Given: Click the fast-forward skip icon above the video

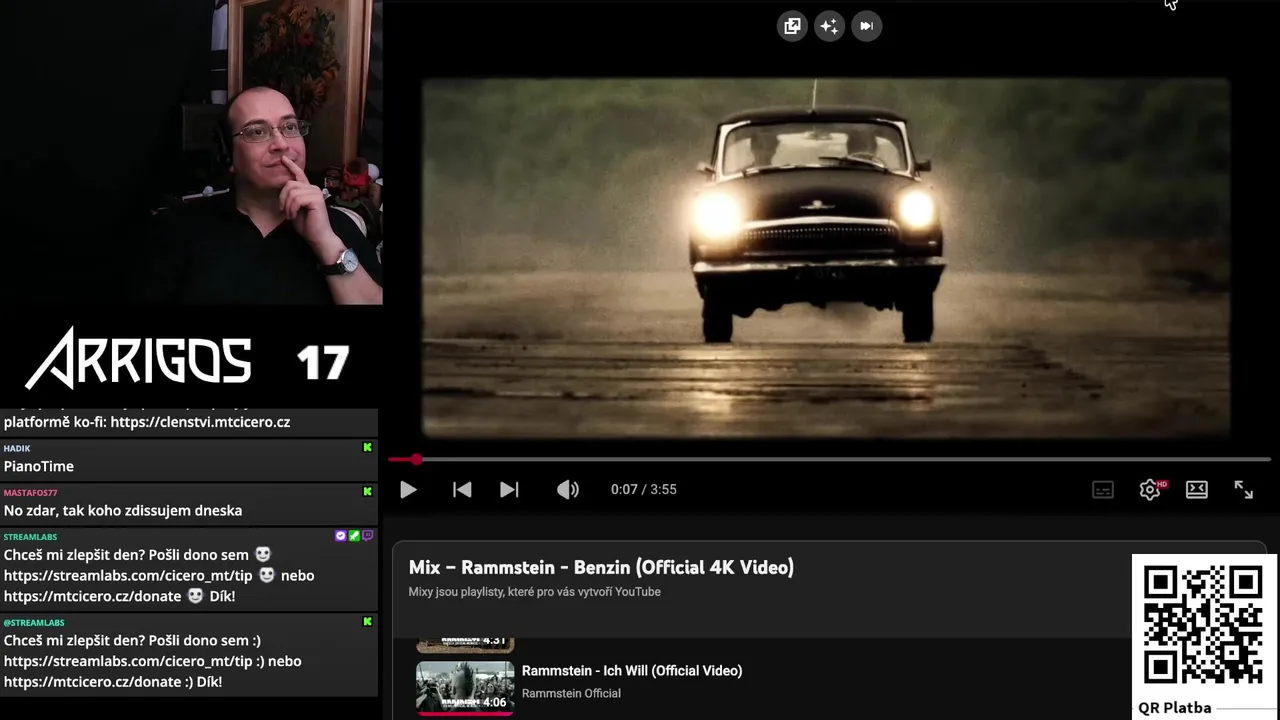Looking at the screenshot, I should coord(866,26).
